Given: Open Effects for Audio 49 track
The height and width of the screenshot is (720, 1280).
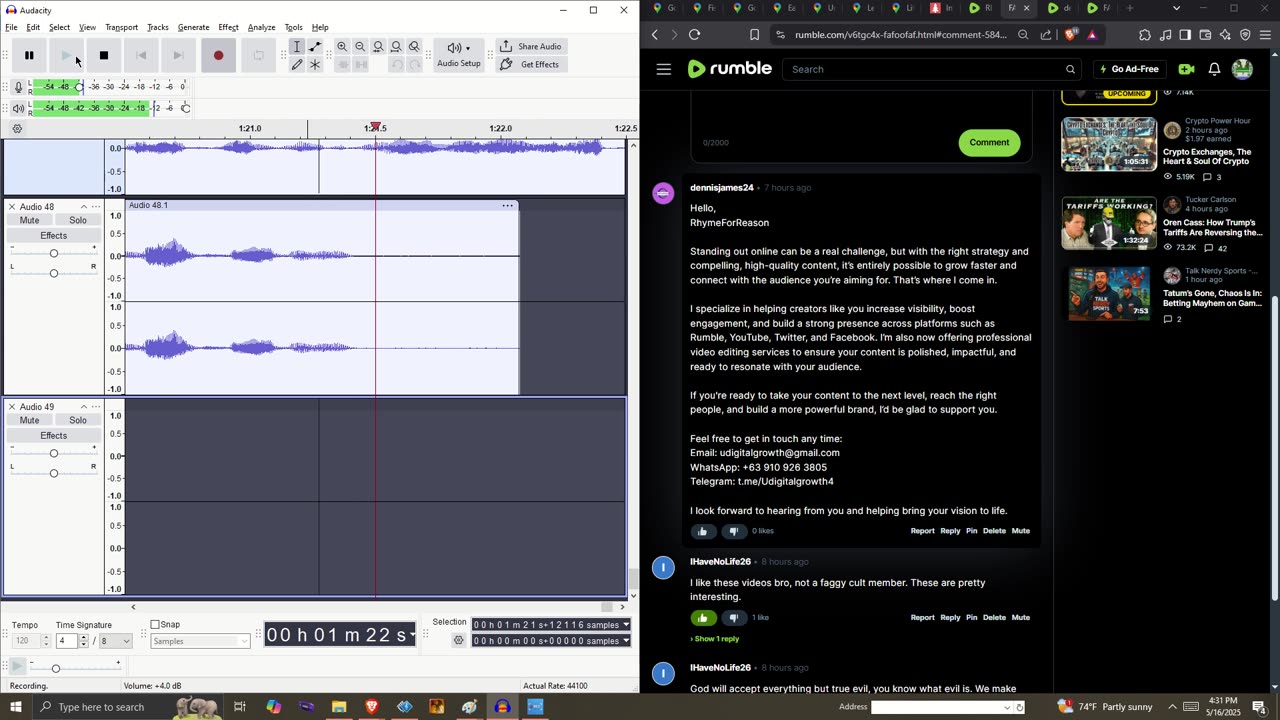Looking at the screenshot, I should coord(54,436).
